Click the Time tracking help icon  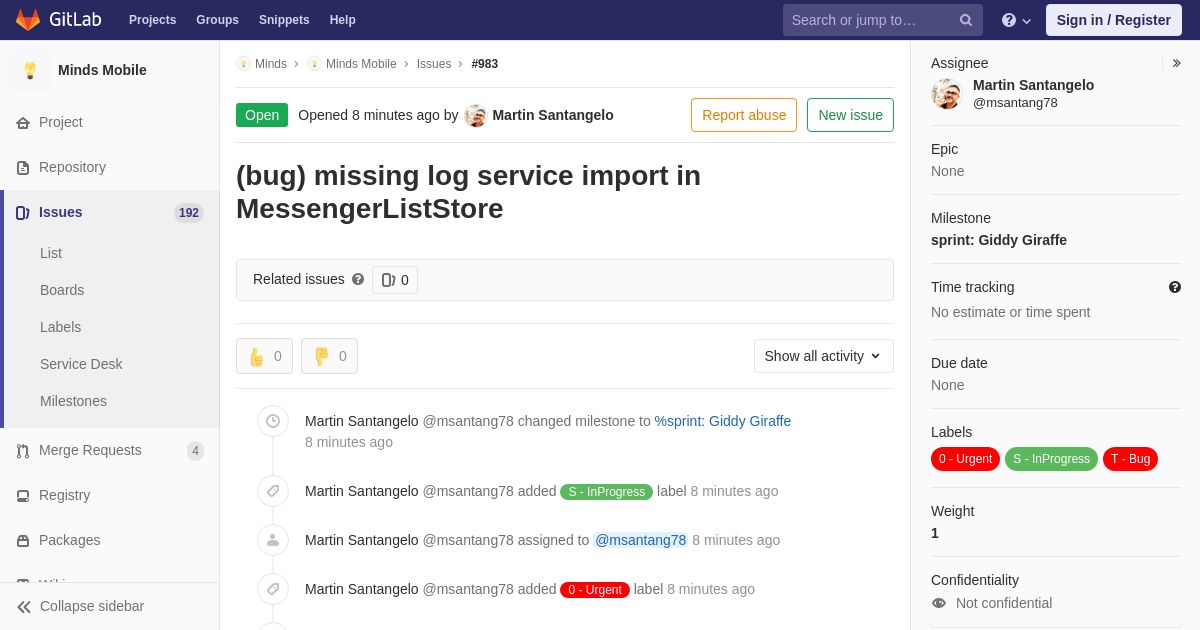1175,287
